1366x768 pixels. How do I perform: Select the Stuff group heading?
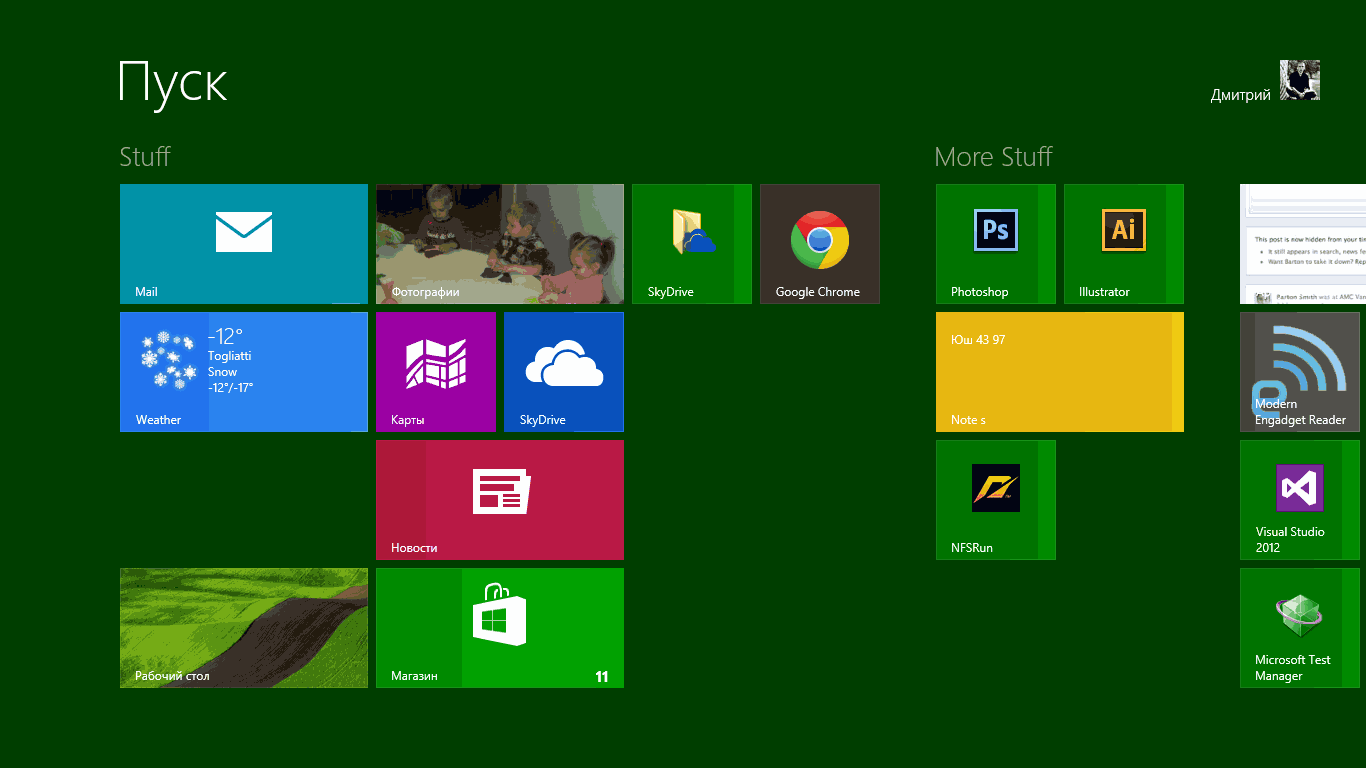click(145, 157)
